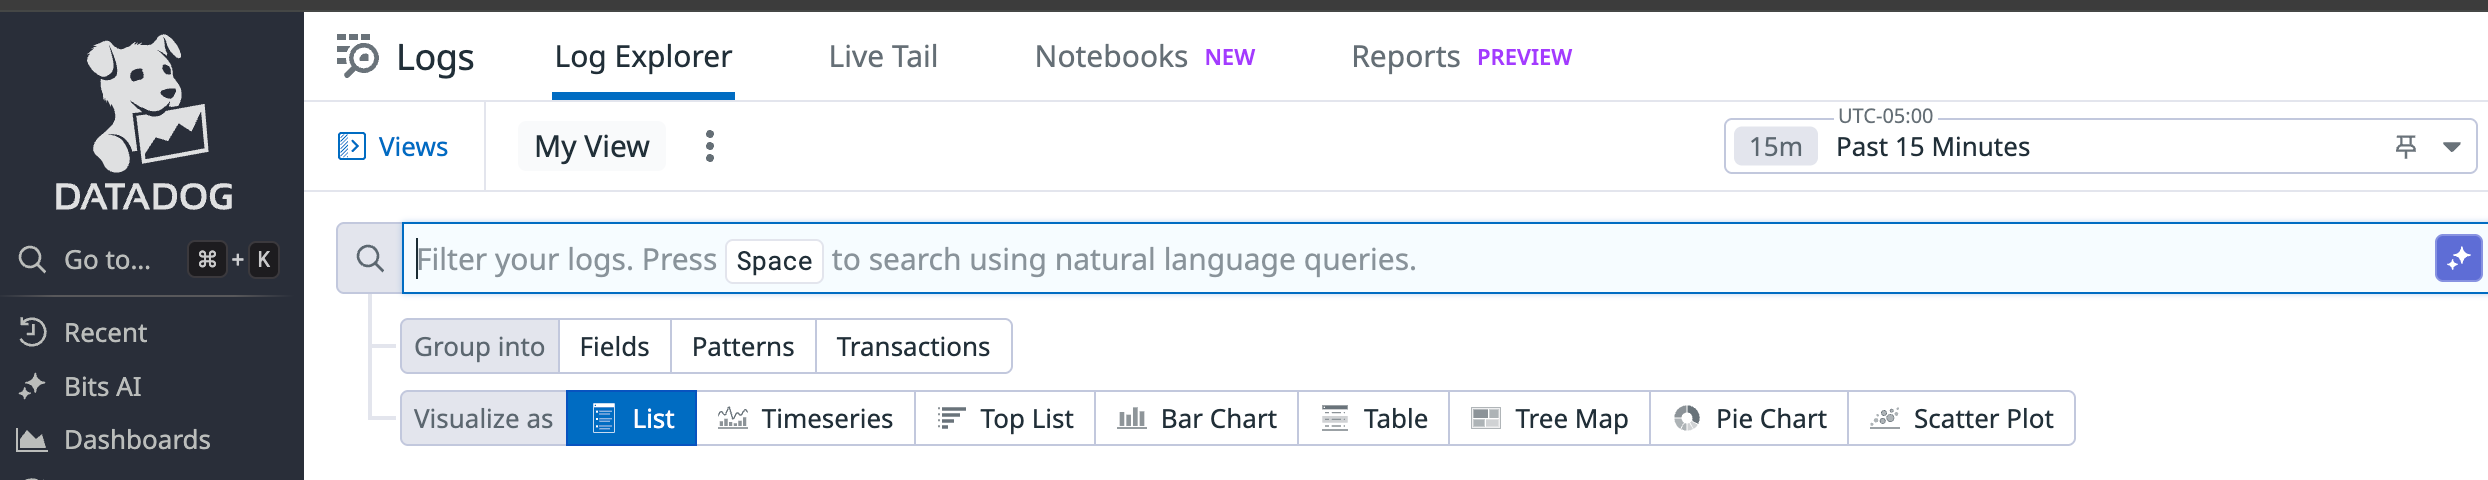Viewport: 2488px width, 480px height.
Task: Click the Logs icon in header
Action: (358, 56)
